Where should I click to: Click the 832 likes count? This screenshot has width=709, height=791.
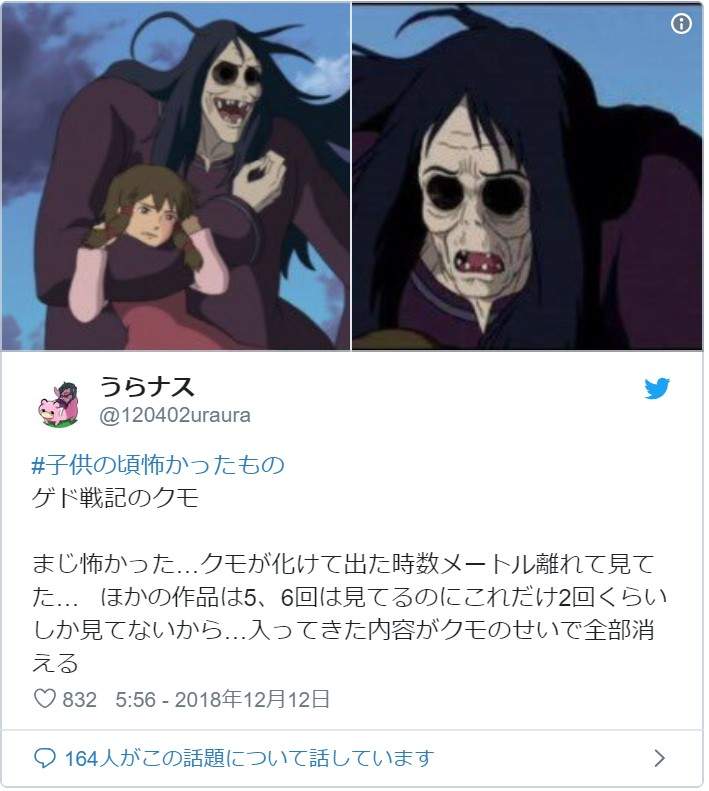click(x=79, y=700)
